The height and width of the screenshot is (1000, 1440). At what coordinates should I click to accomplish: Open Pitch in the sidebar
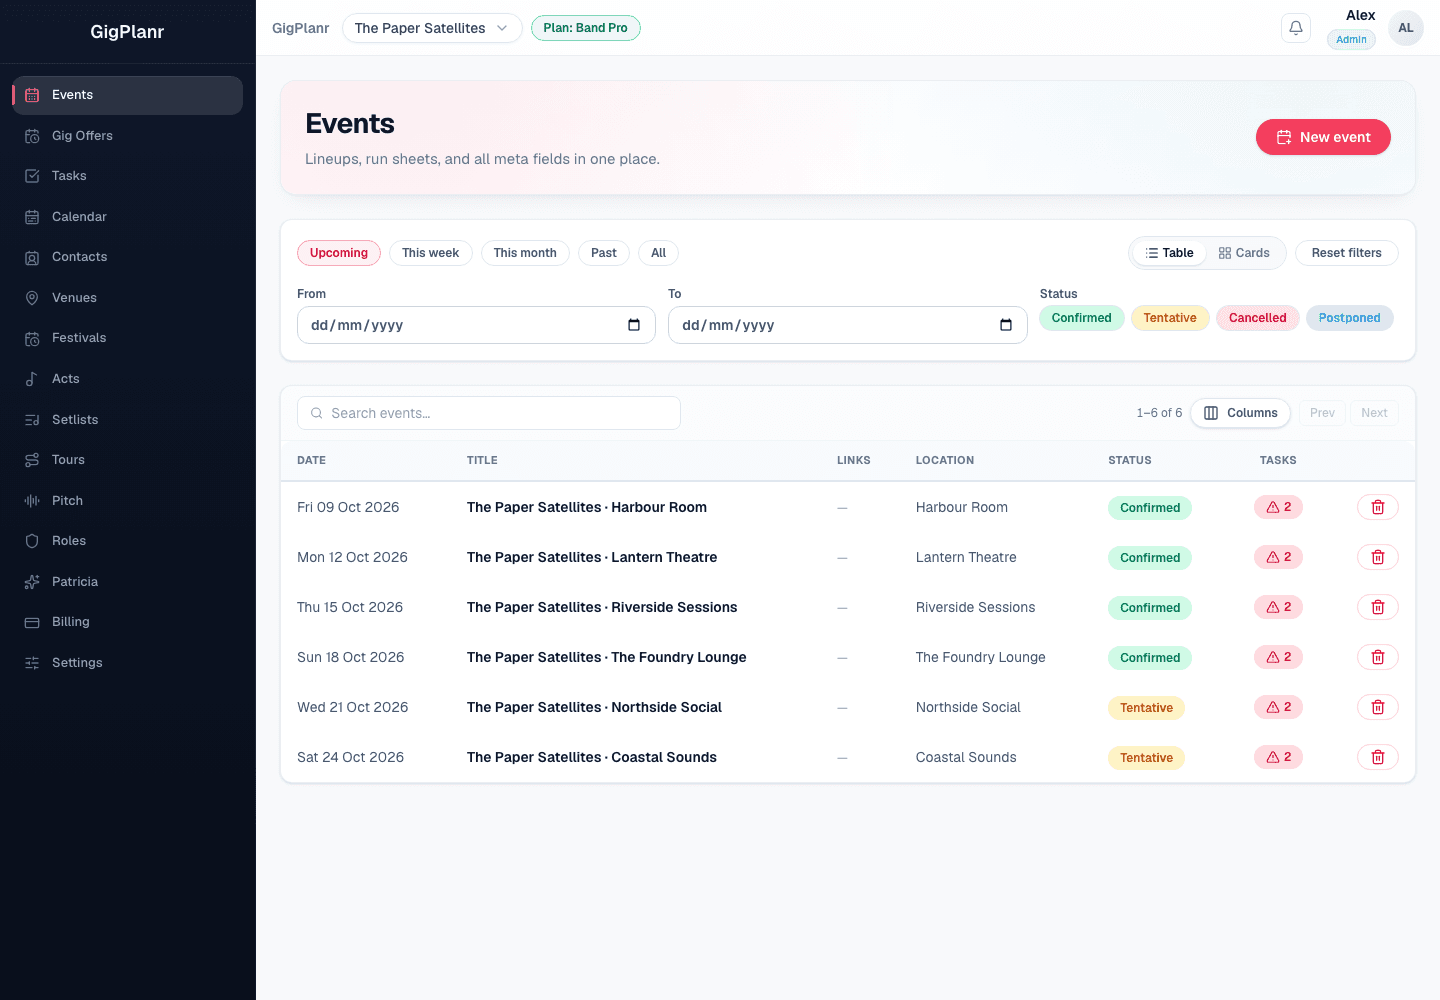click(x=127, y=501)
